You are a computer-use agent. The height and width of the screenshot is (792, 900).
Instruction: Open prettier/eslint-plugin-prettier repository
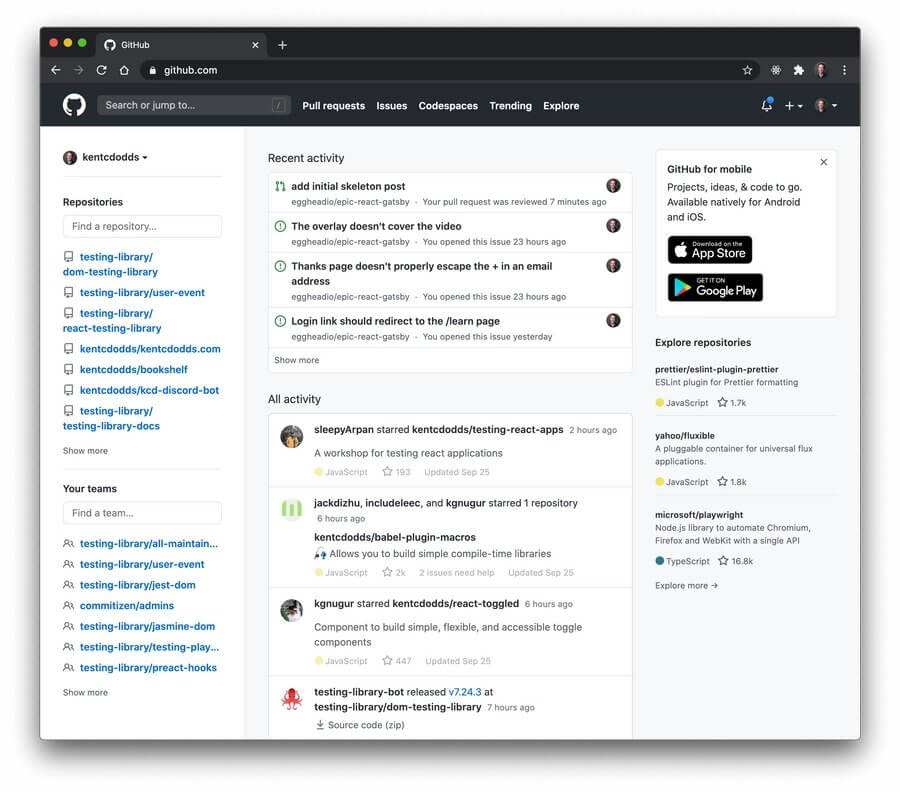[717, 370]
